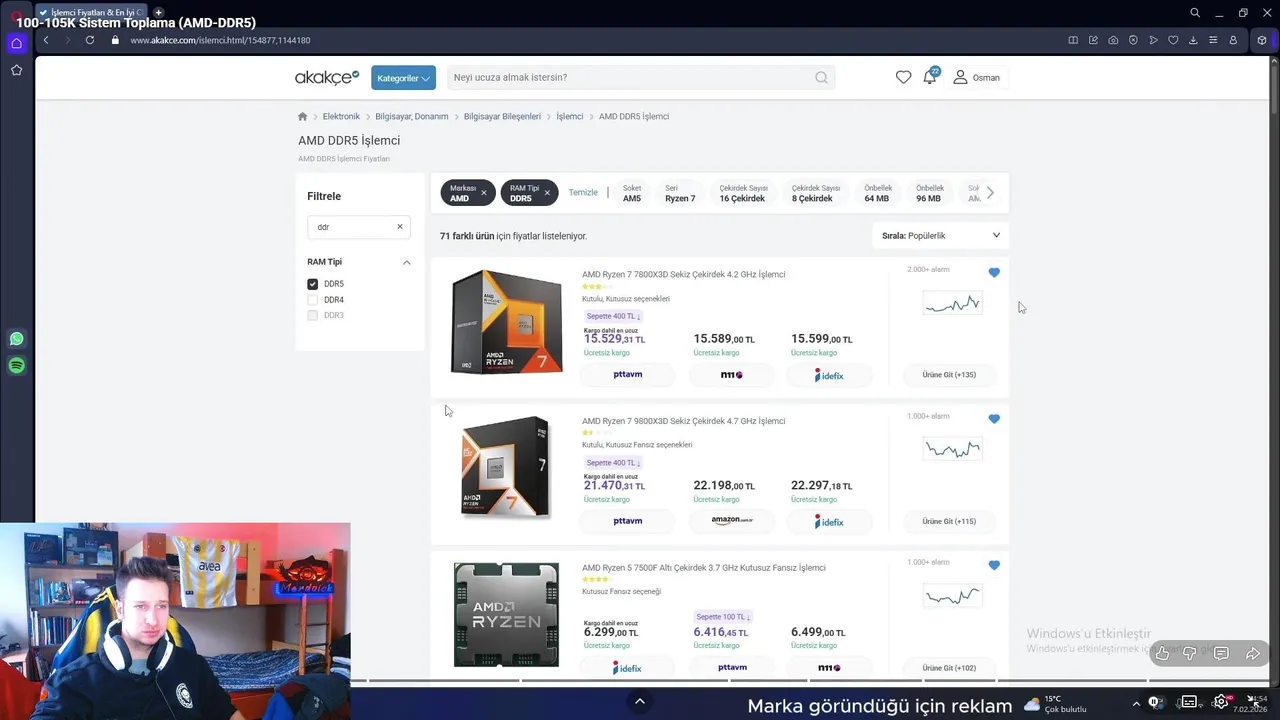Show more filter chips with right arrow

[x=990, y=193]
